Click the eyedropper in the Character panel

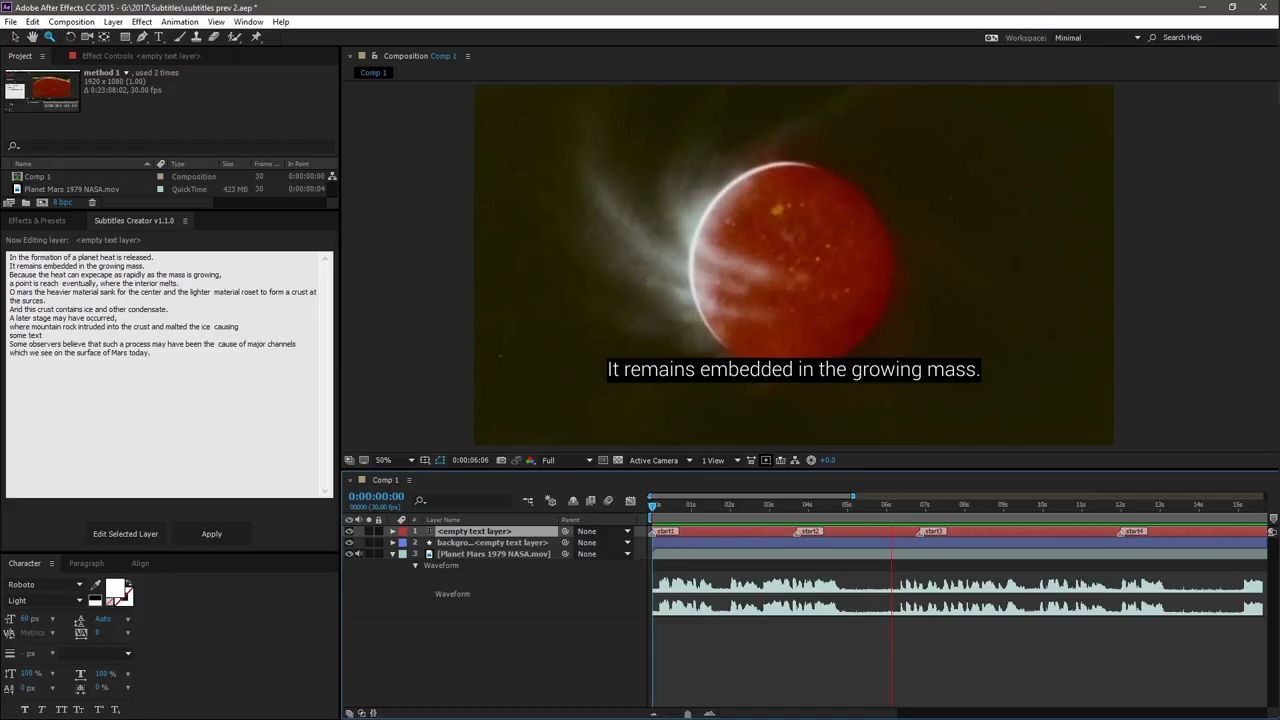(x=96, y=585)
